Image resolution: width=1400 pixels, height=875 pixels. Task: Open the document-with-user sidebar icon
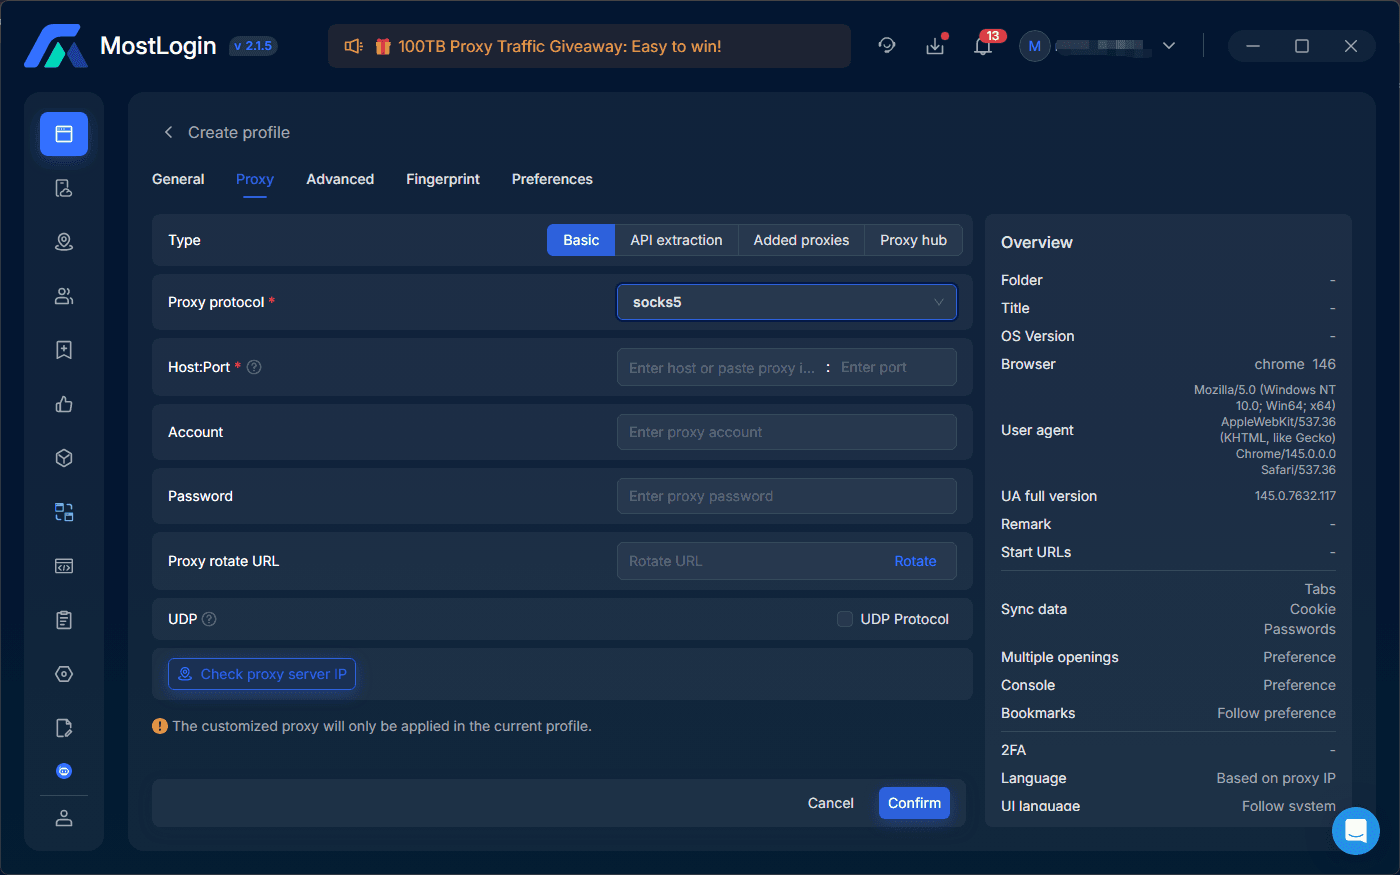[64, 188]
